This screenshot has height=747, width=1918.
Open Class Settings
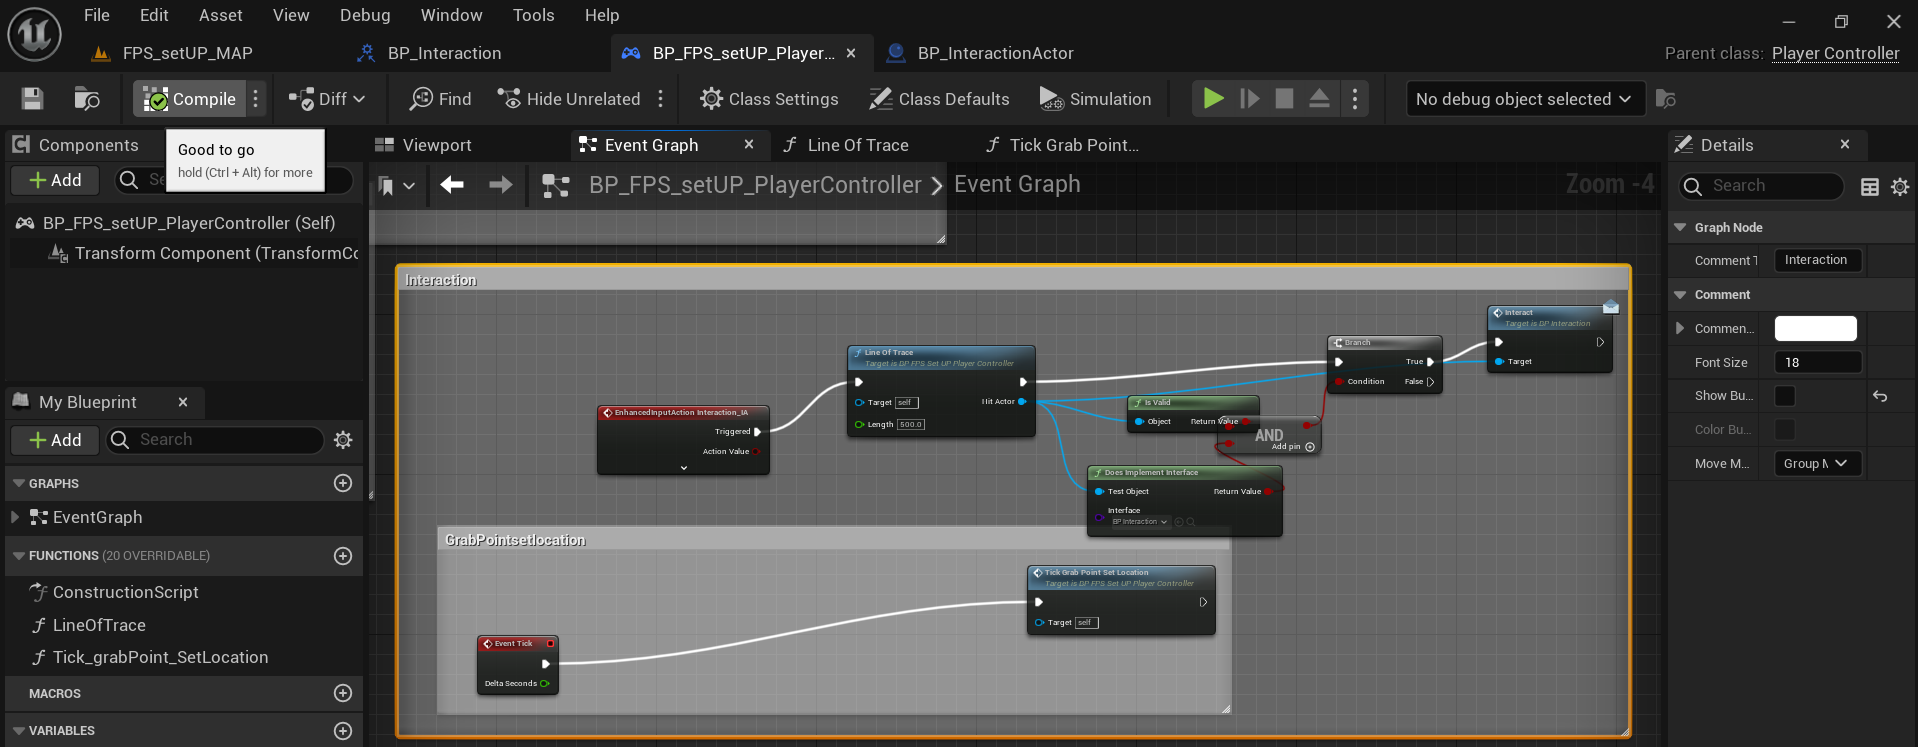click(769, 99)
